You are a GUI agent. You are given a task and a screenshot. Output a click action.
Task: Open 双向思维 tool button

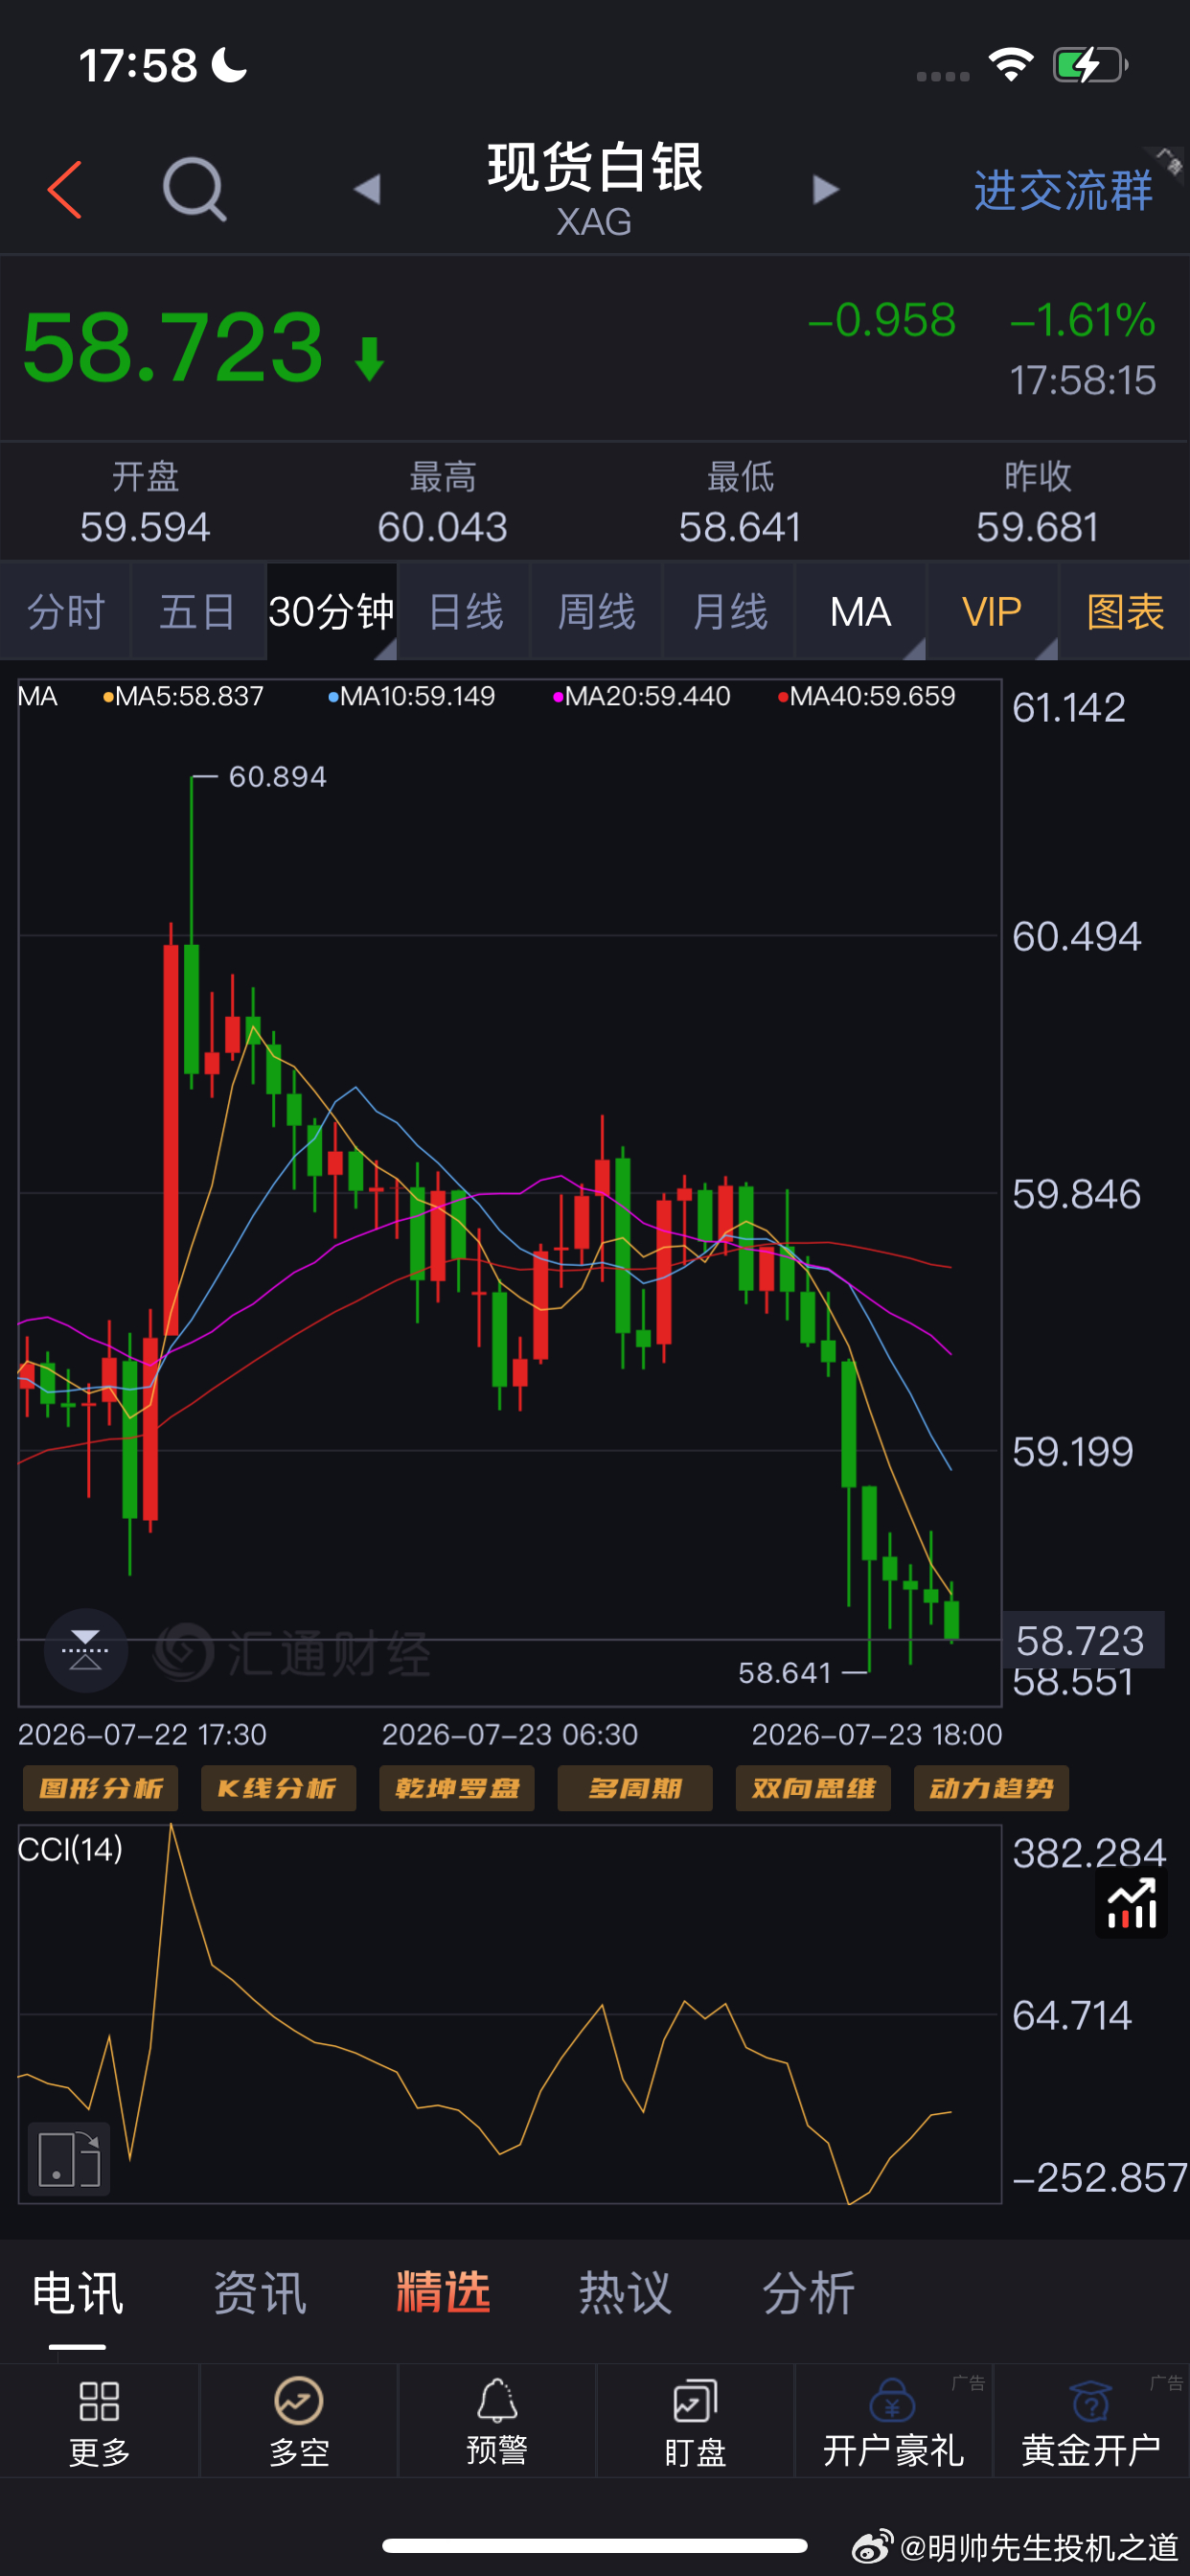813,1788
